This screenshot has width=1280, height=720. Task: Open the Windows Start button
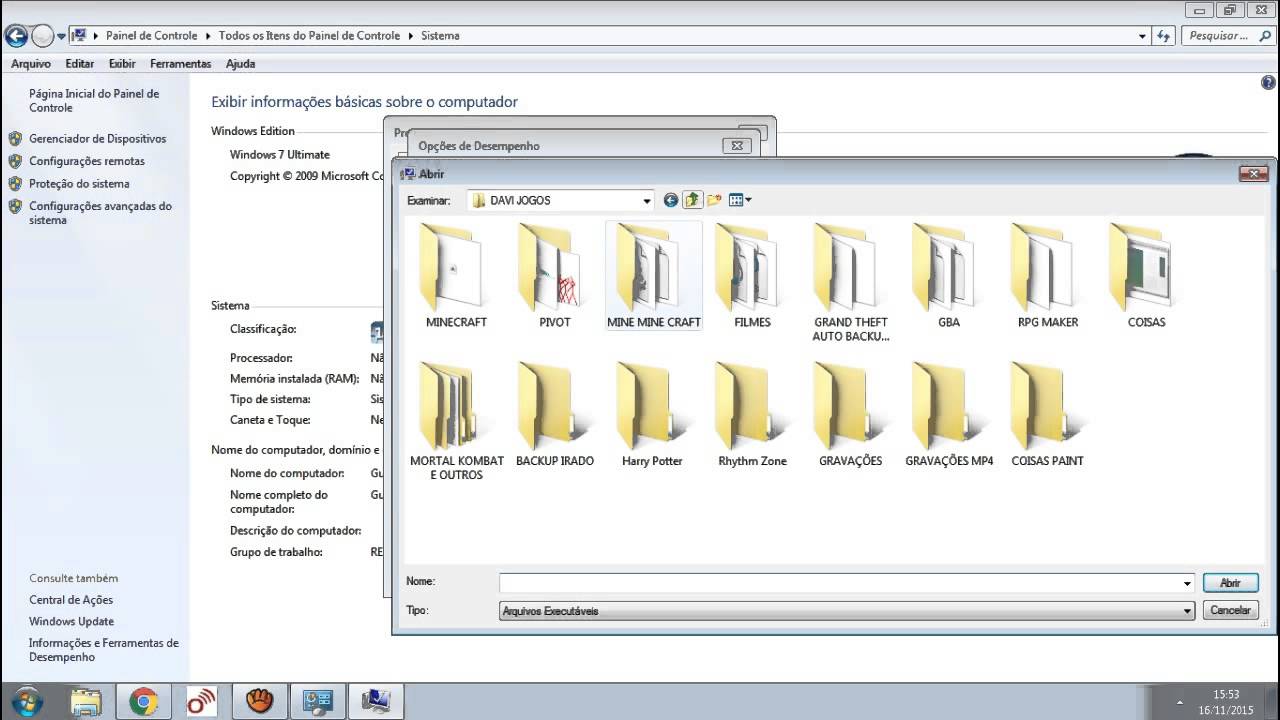click(25, 702)
